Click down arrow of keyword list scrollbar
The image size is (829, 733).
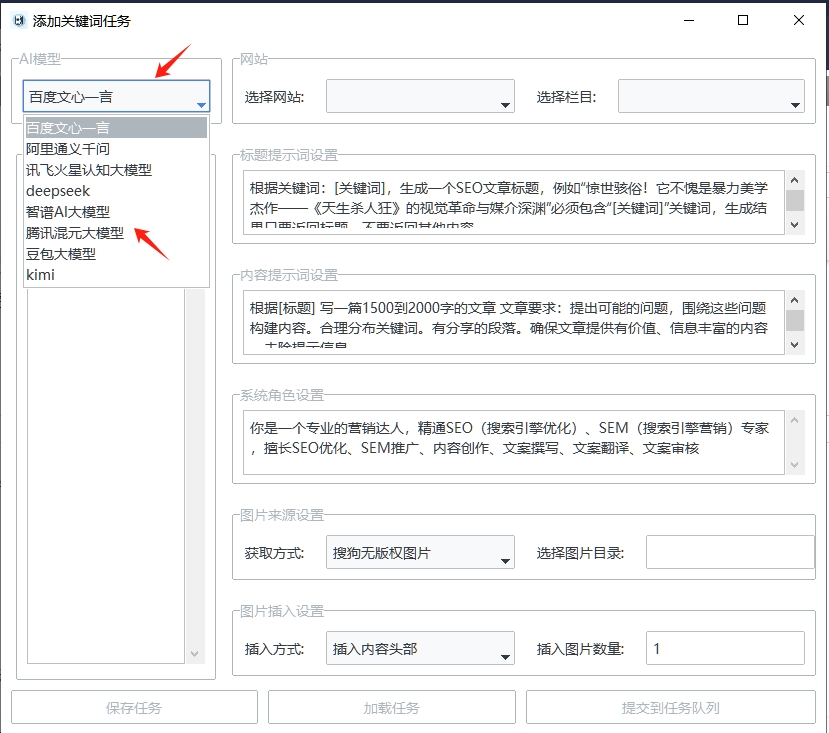[x=195, y=654]
